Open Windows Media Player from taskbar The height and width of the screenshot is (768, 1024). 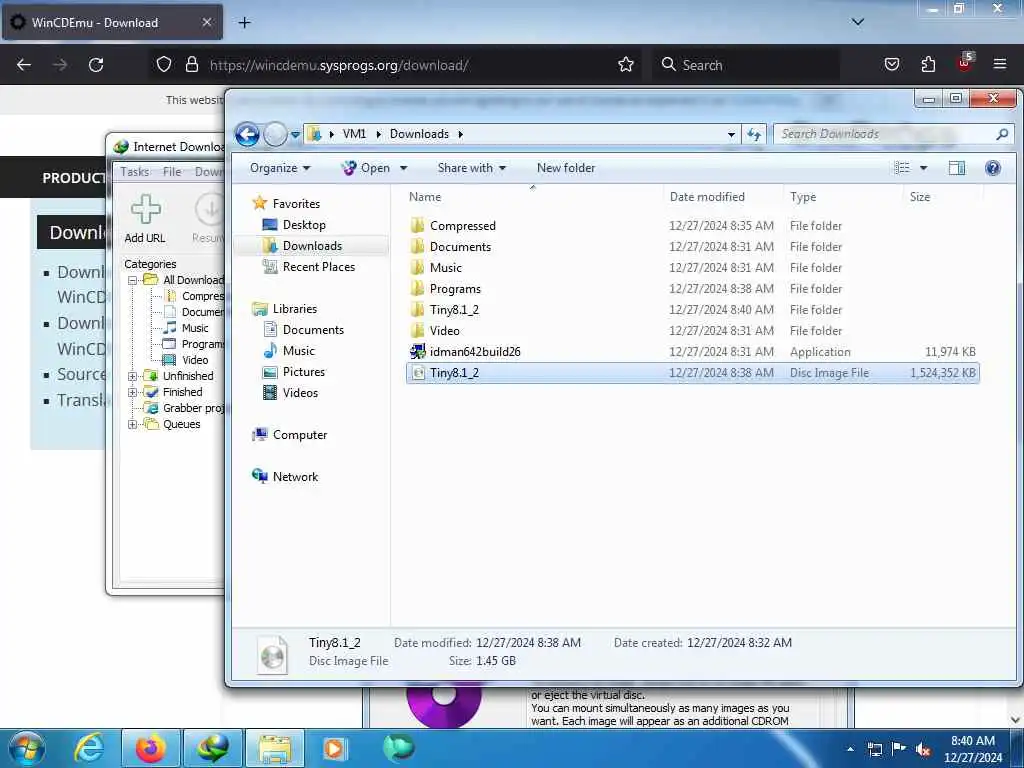(x=334, y=748)
